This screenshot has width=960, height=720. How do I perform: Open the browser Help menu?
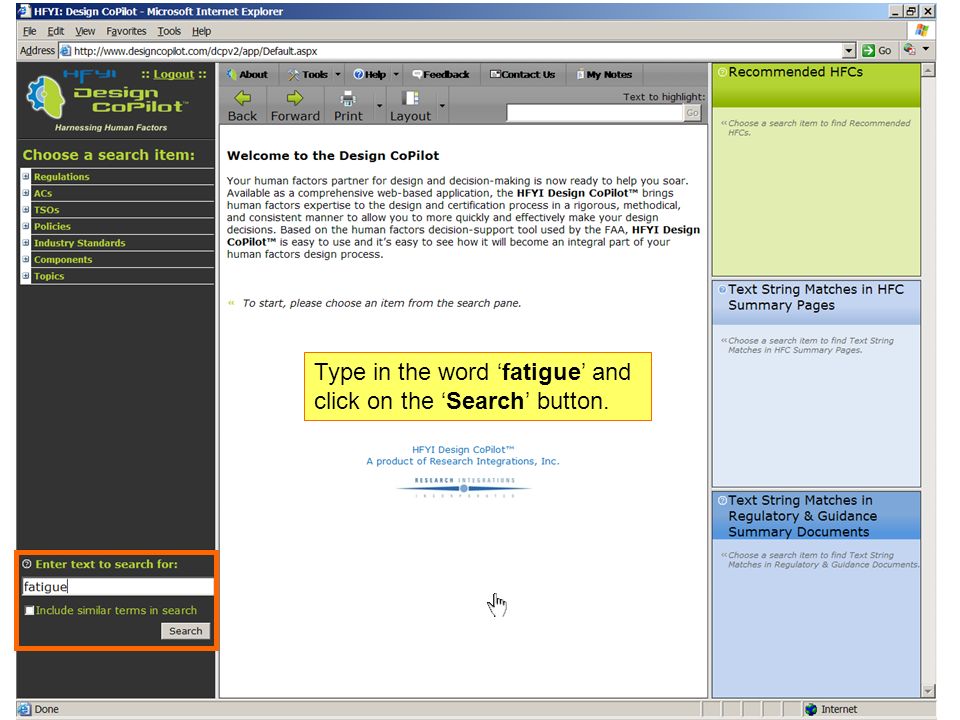tap(201, 31)
